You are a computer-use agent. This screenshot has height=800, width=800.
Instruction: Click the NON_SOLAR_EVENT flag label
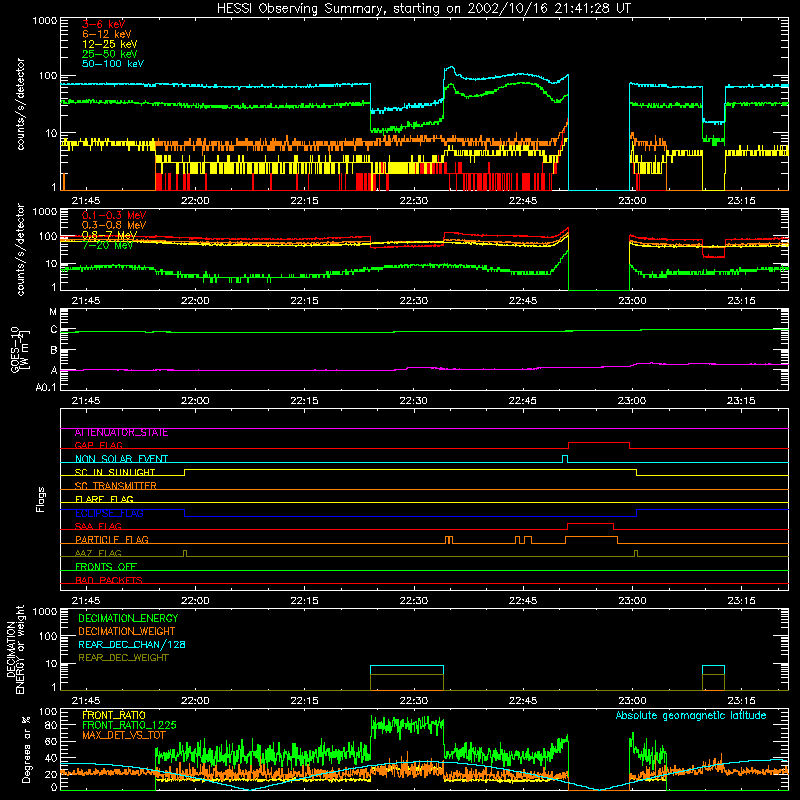[x=121, y=459]
